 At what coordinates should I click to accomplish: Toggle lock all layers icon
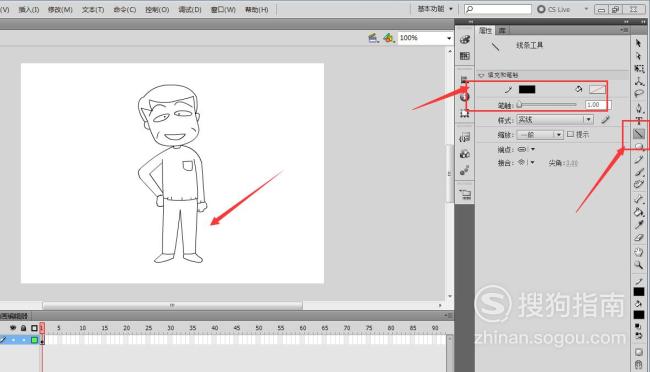[24, 328]
